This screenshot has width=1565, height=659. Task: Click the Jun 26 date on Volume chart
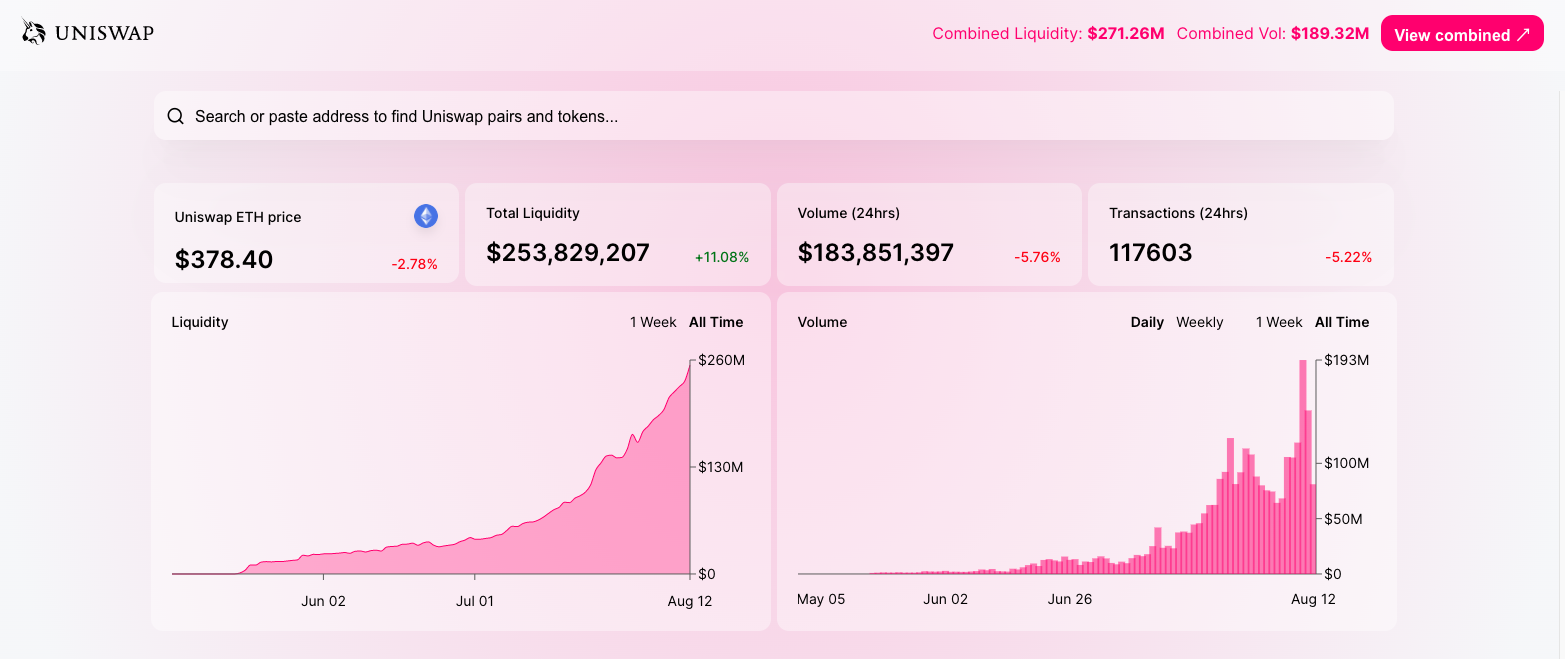coord(1070,599)
